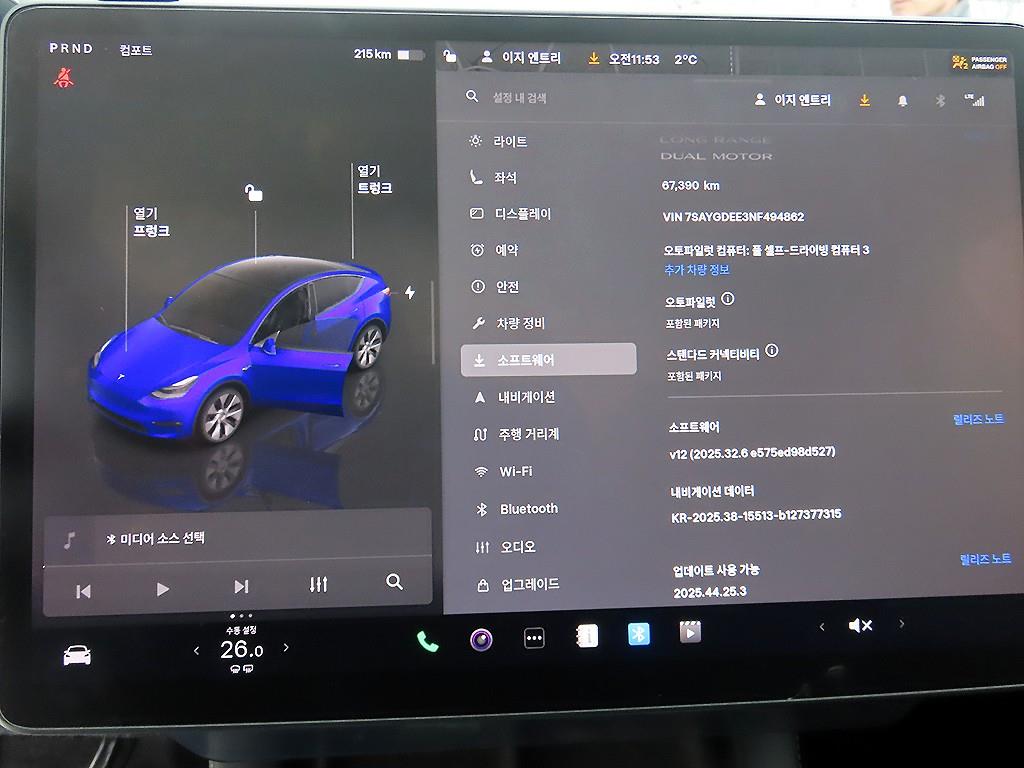Toggle the muted volume speaker icon
The height and width of the screenshot is (768, 1024).
click(859, 625)
